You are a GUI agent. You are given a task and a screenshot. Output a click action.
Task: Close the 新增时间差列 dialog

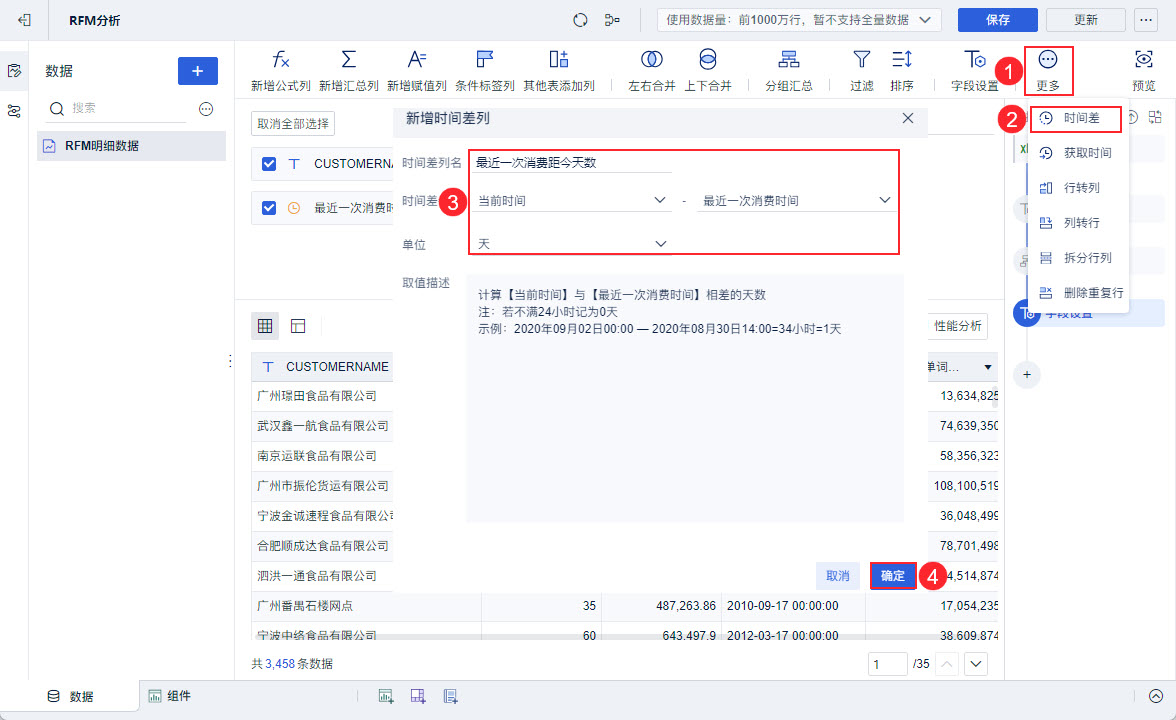[x=908, y=118]
